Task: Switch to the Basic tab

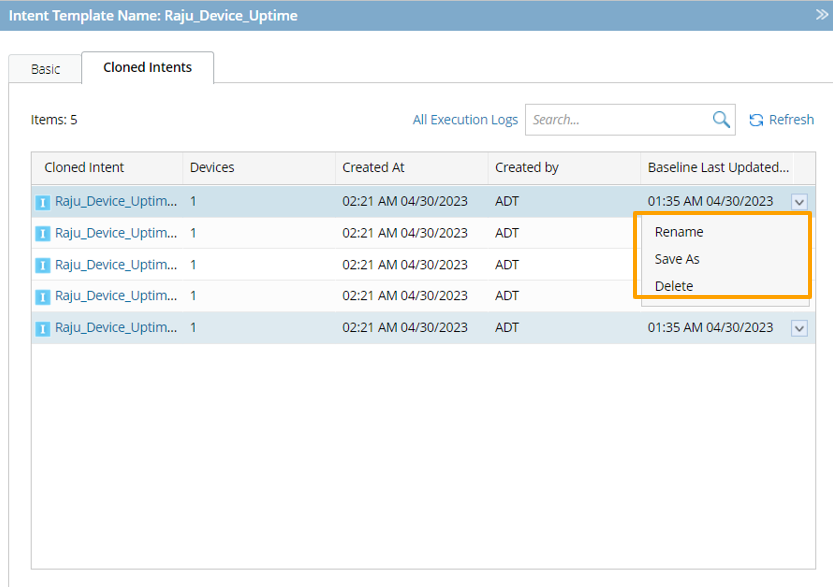Action: coord(45,69)
